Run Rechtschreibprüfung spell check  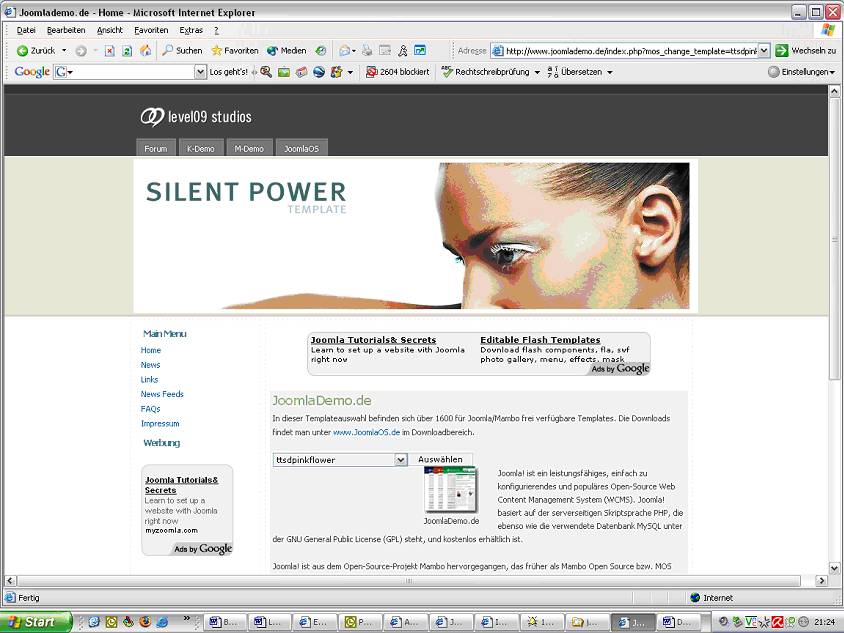coord(486,72)
